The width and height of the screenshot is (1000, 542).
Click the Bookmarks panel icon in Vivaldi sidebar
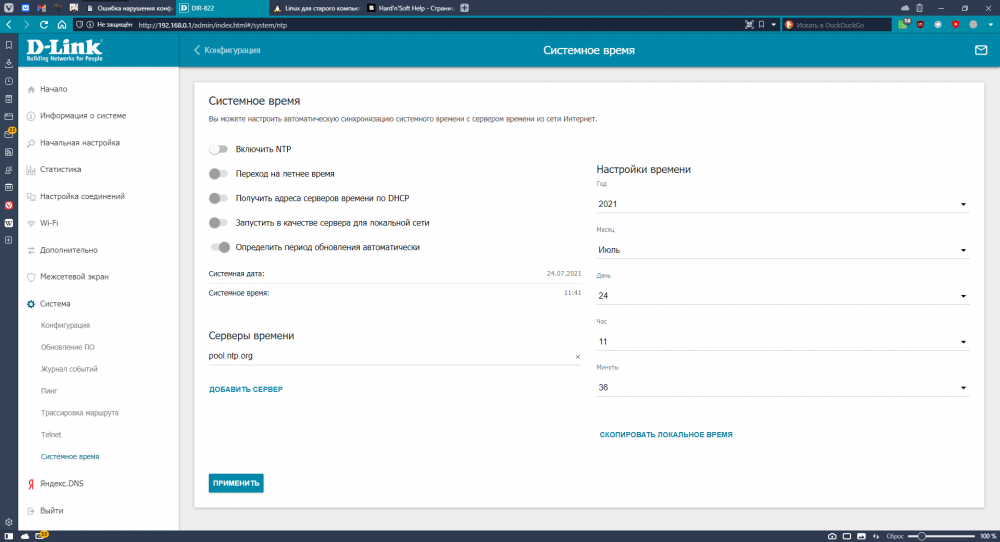pyautogui.click(x=9, y=45)
